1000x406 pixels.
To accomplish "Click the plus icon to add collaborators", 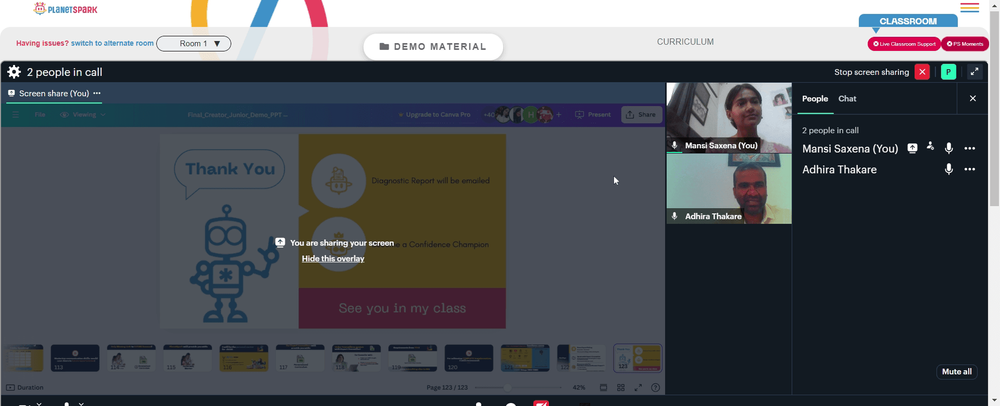I will pyautogui.click(x=559, y=115).
